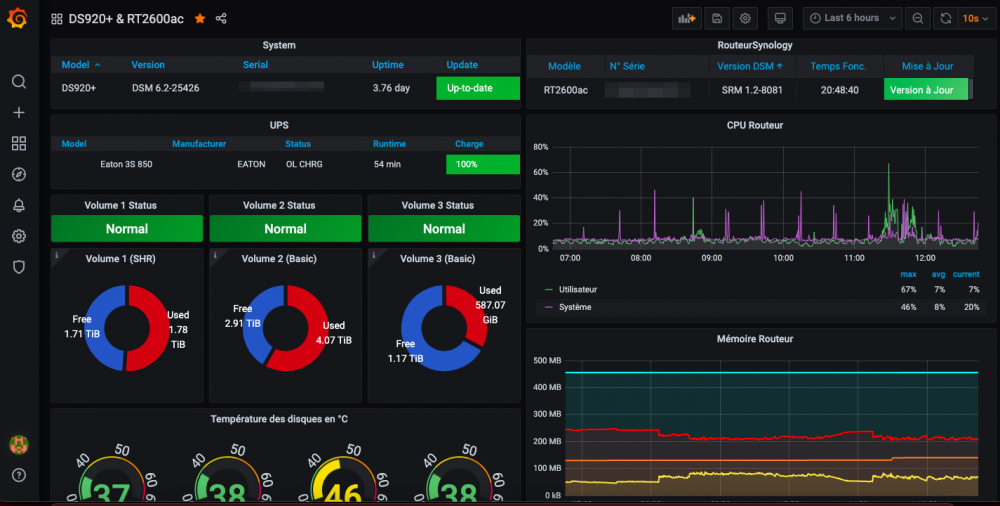Screen dimensions: 1000x506
Task: Share the dashboard using the share icon
Action: [x=221, y=18]
